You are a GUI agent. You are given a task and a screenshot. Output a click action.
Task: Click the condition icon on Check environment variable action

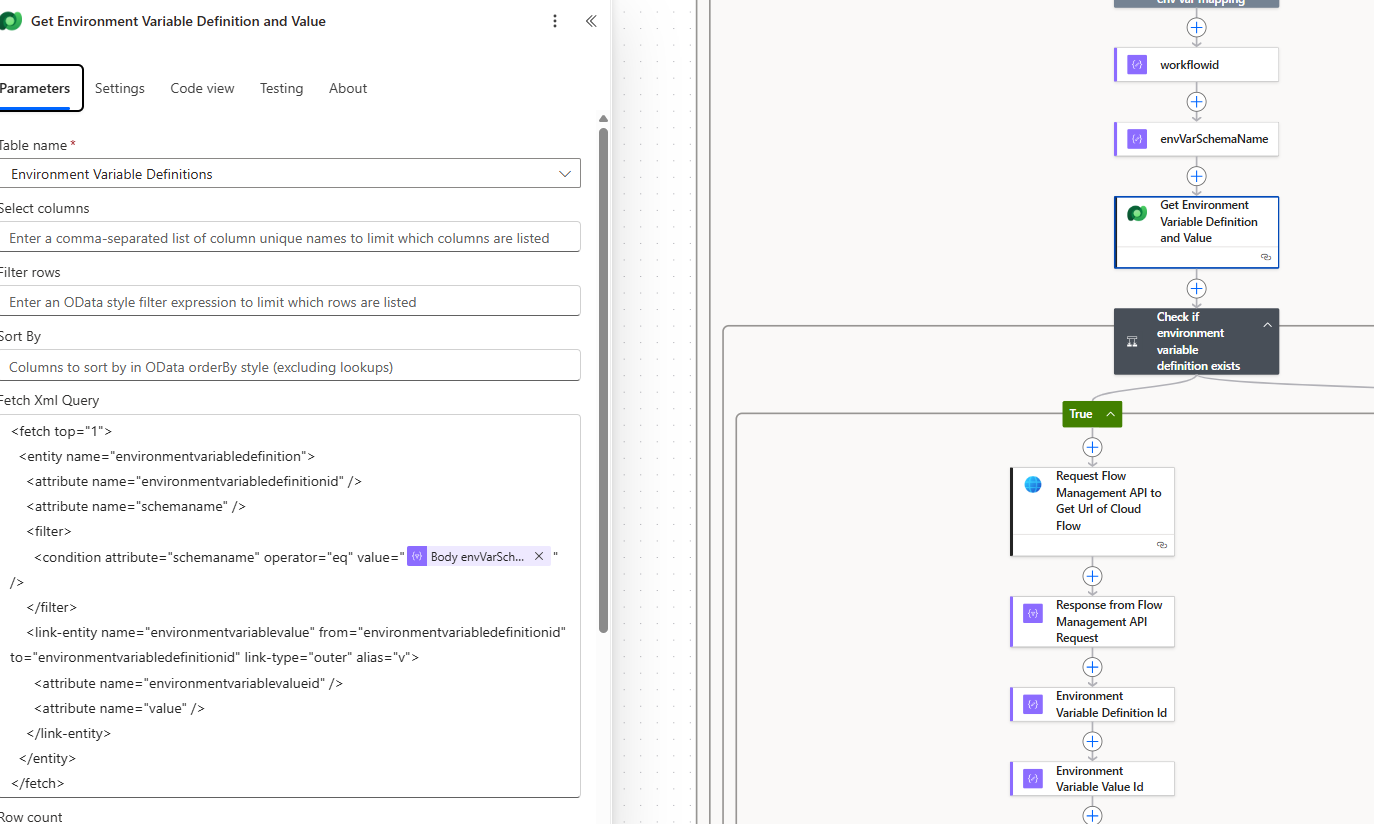click(1131, 341)
